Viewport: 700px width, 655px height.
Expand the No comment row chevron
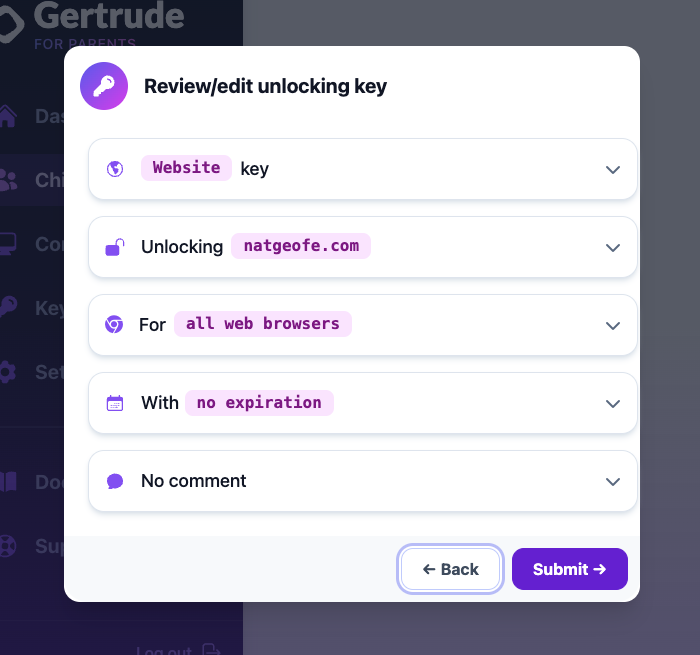coord(612,482)
